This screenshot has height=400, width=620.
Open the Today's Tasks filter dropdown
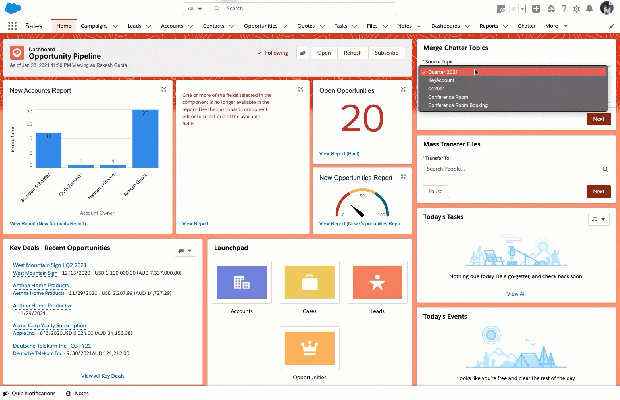(x=599, y=219)
